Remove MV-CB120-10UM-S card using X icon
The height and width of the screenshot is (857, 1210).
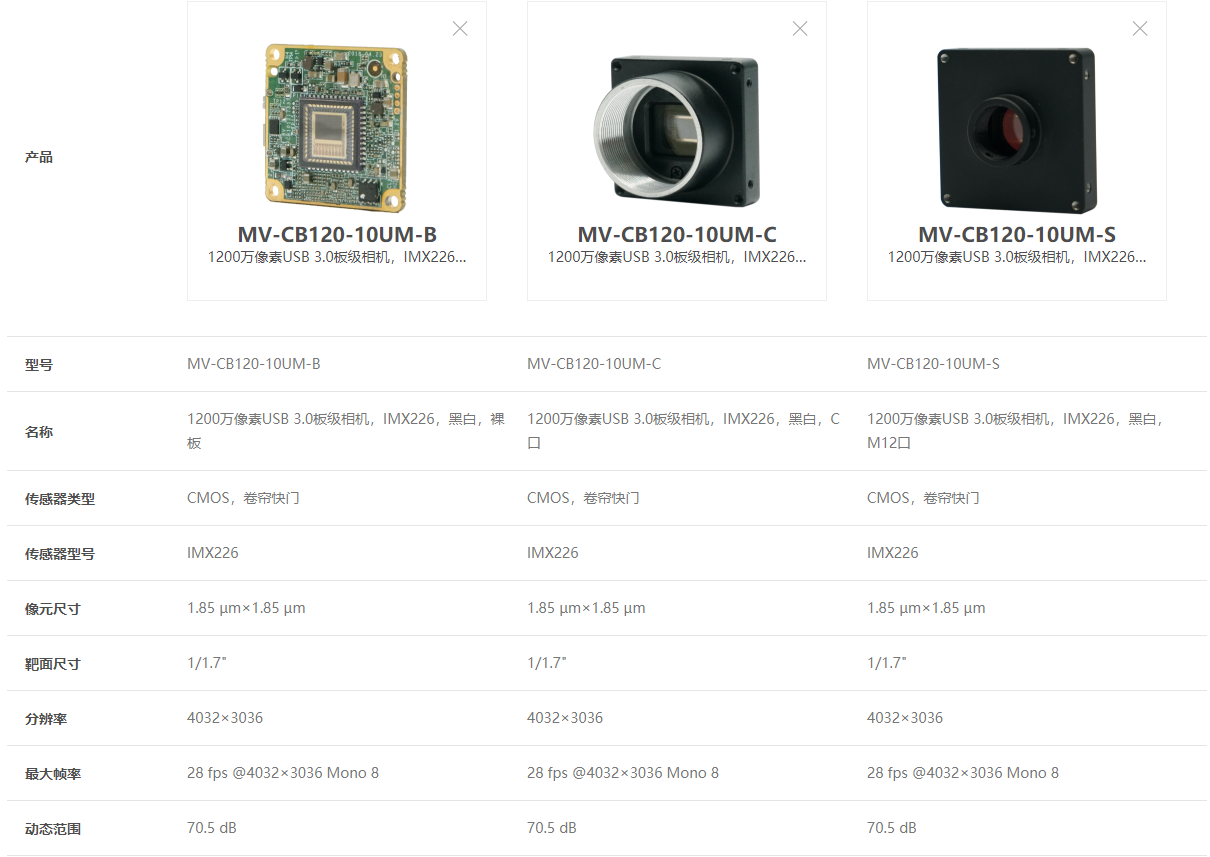(x=1140, y=29)
